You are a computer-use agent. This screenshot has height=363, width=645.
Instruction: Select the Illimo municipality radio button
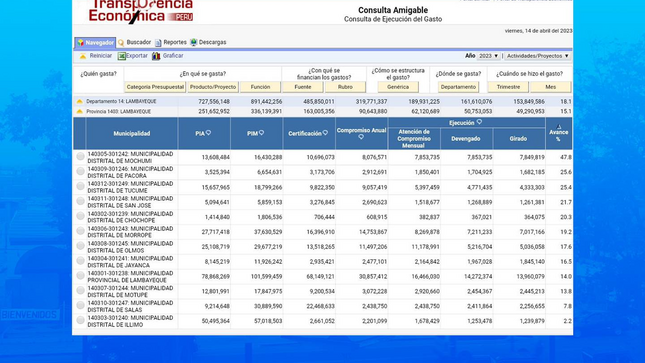click(80, 320)
